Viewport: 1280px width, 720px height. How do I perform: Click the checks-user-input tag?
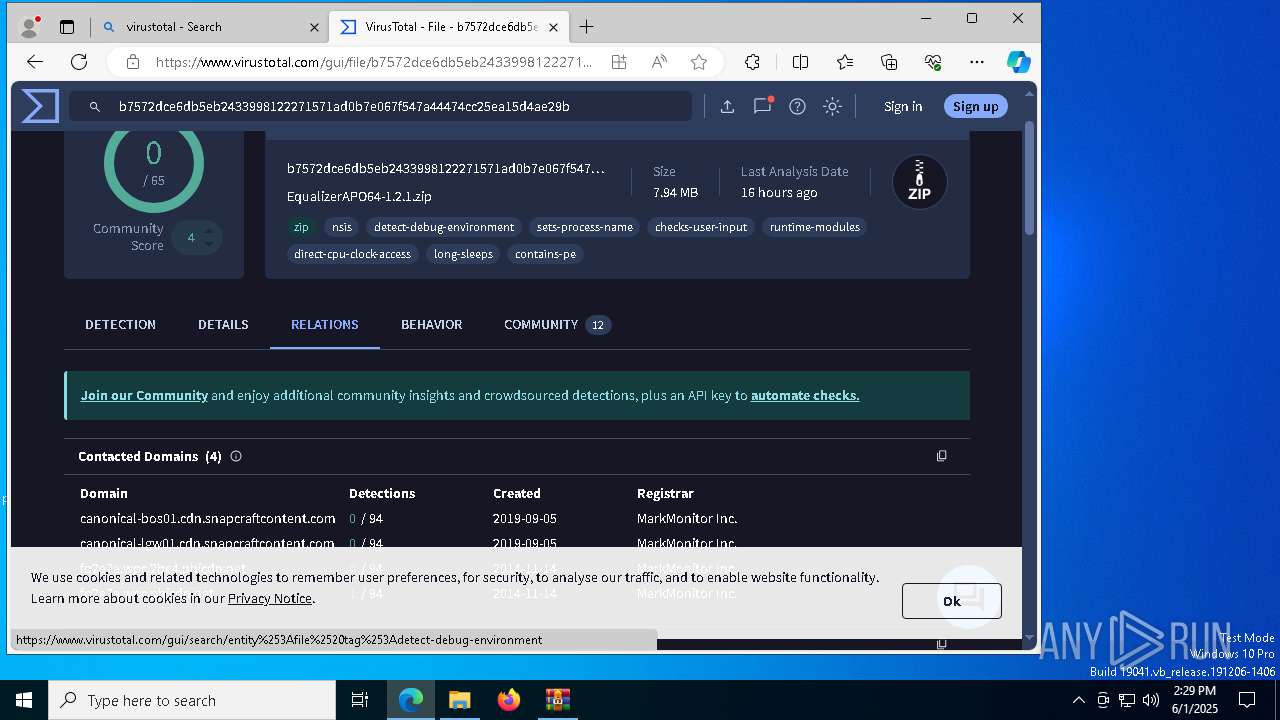[x=701, y=227]
